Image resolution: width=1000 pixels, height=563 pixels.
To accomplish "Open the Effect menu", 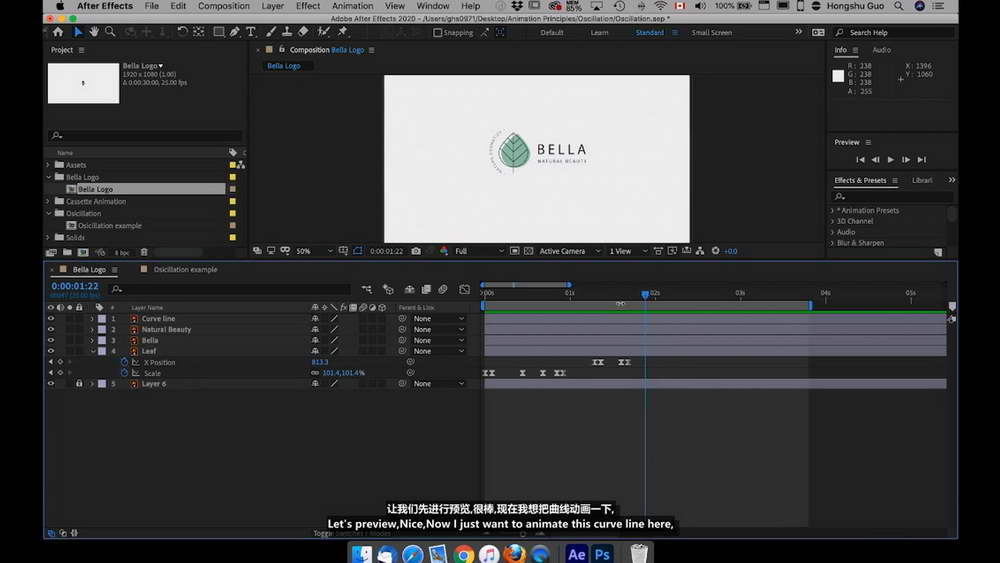I will (x=308, y=6).
